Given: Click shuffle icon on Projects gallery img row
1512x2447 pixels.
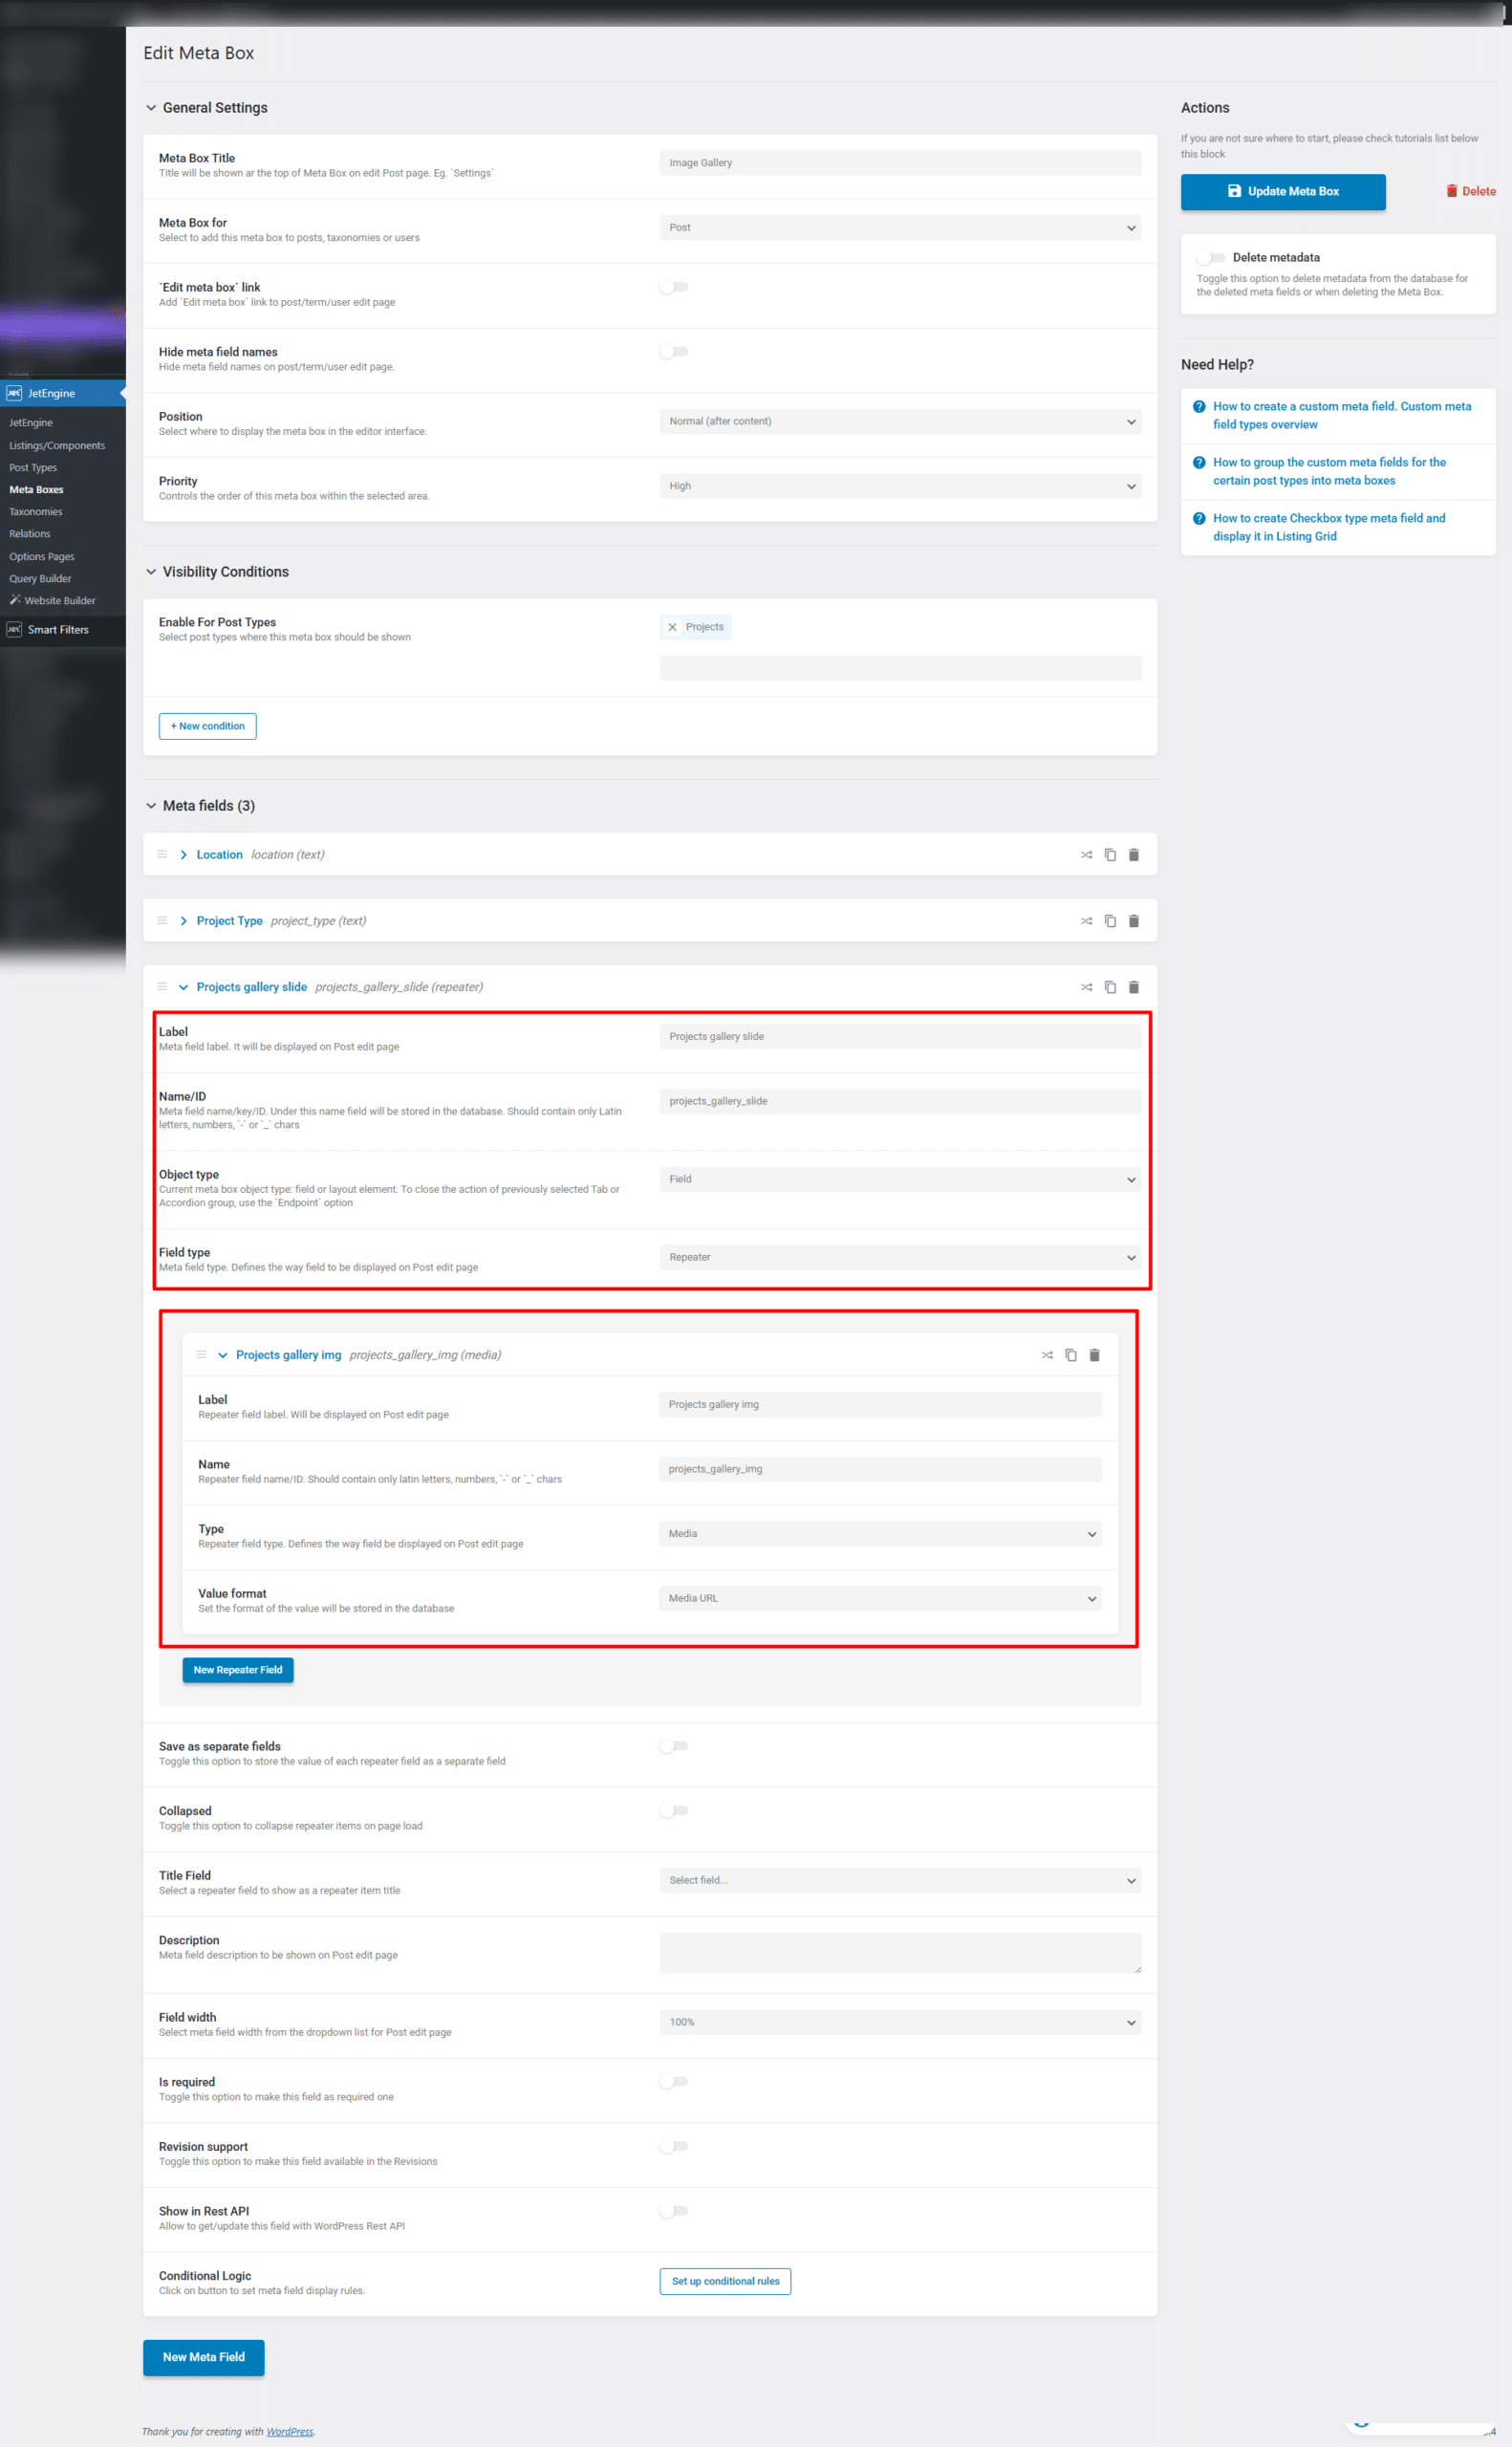Looking at the screenshot, I should [1047, 1354].
